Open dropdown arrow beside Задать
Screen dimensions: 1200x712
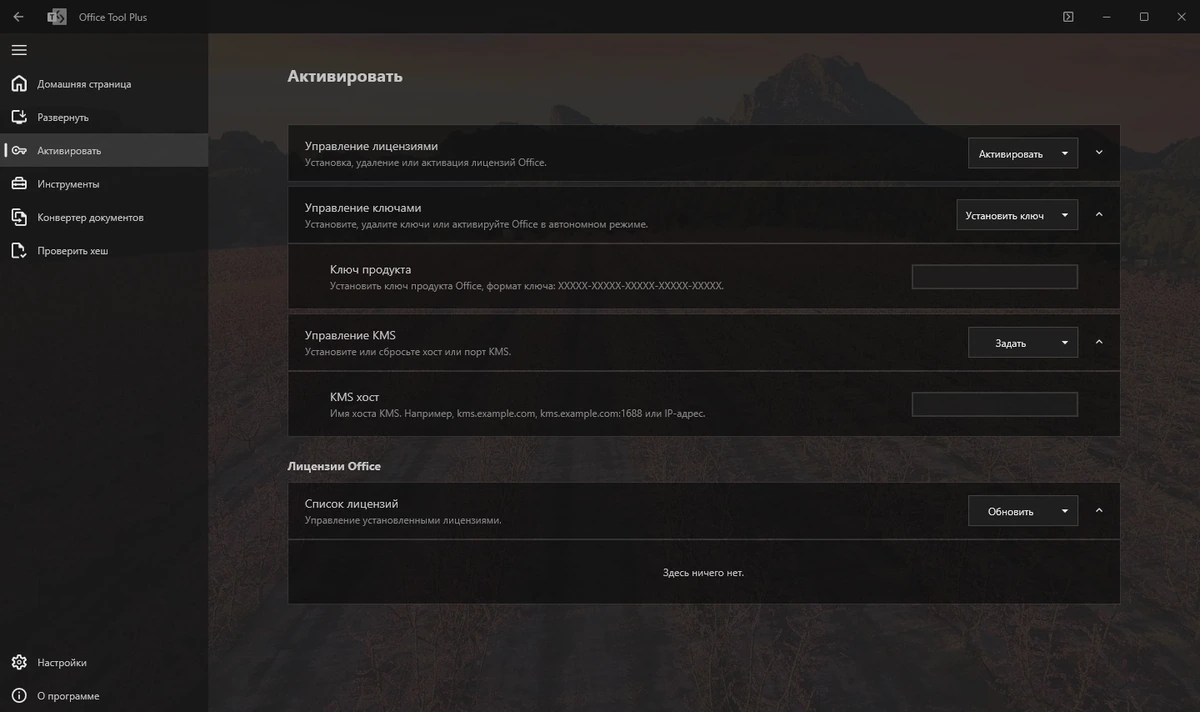[1065, 343]
